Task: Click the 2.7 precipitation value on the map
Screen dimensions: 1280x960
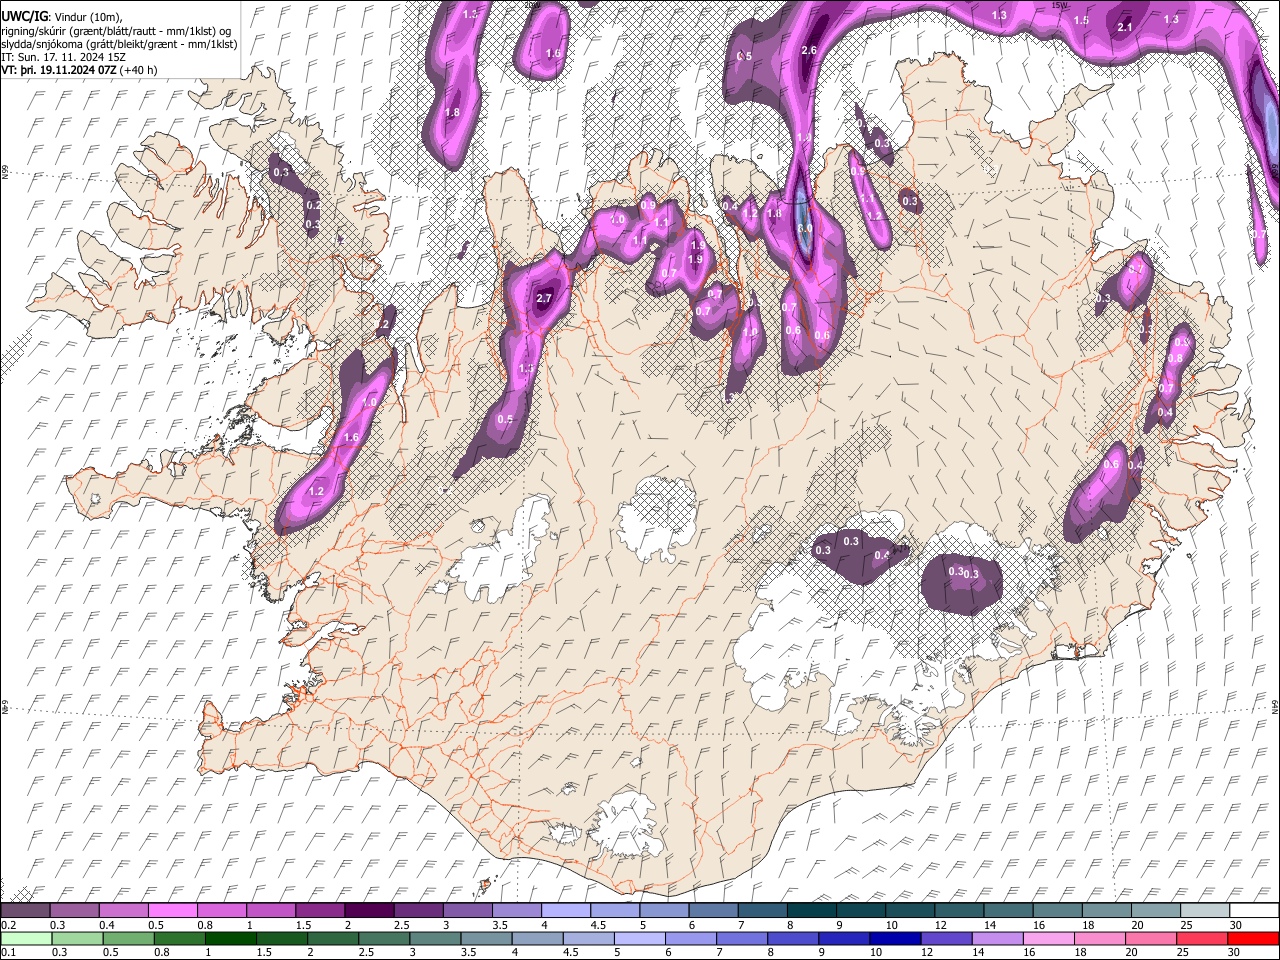Action: coord(545,298)
